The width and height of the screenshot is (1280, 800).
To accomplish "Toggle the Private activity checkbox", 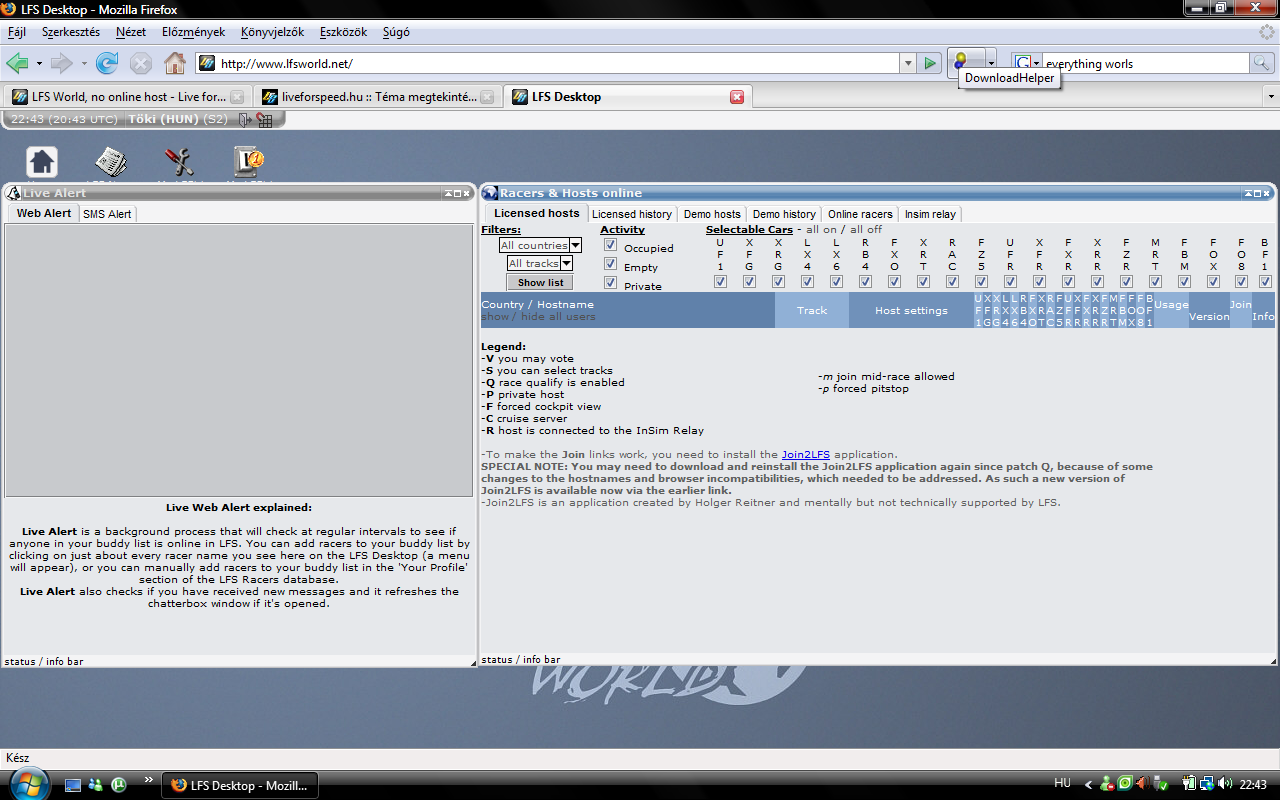I will click(x=611, y=283).
